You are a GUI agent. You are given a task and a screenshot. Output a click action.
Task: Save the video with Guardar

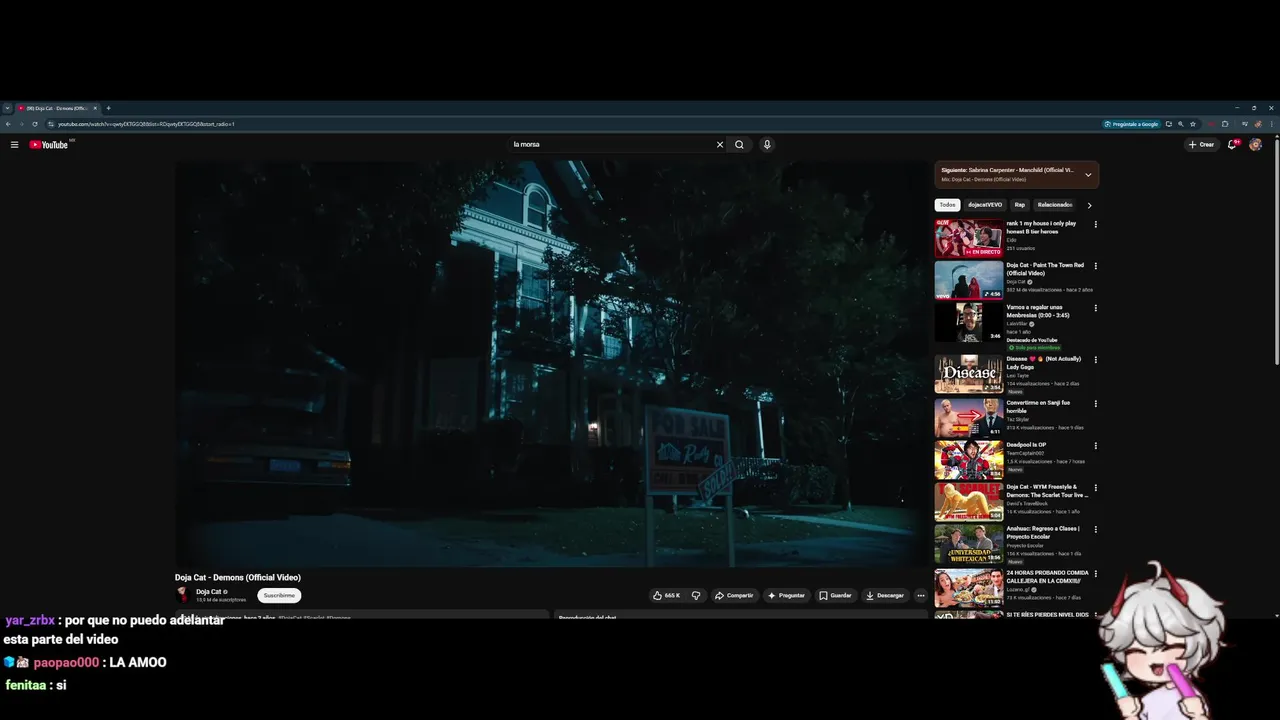tap(835, 595)
